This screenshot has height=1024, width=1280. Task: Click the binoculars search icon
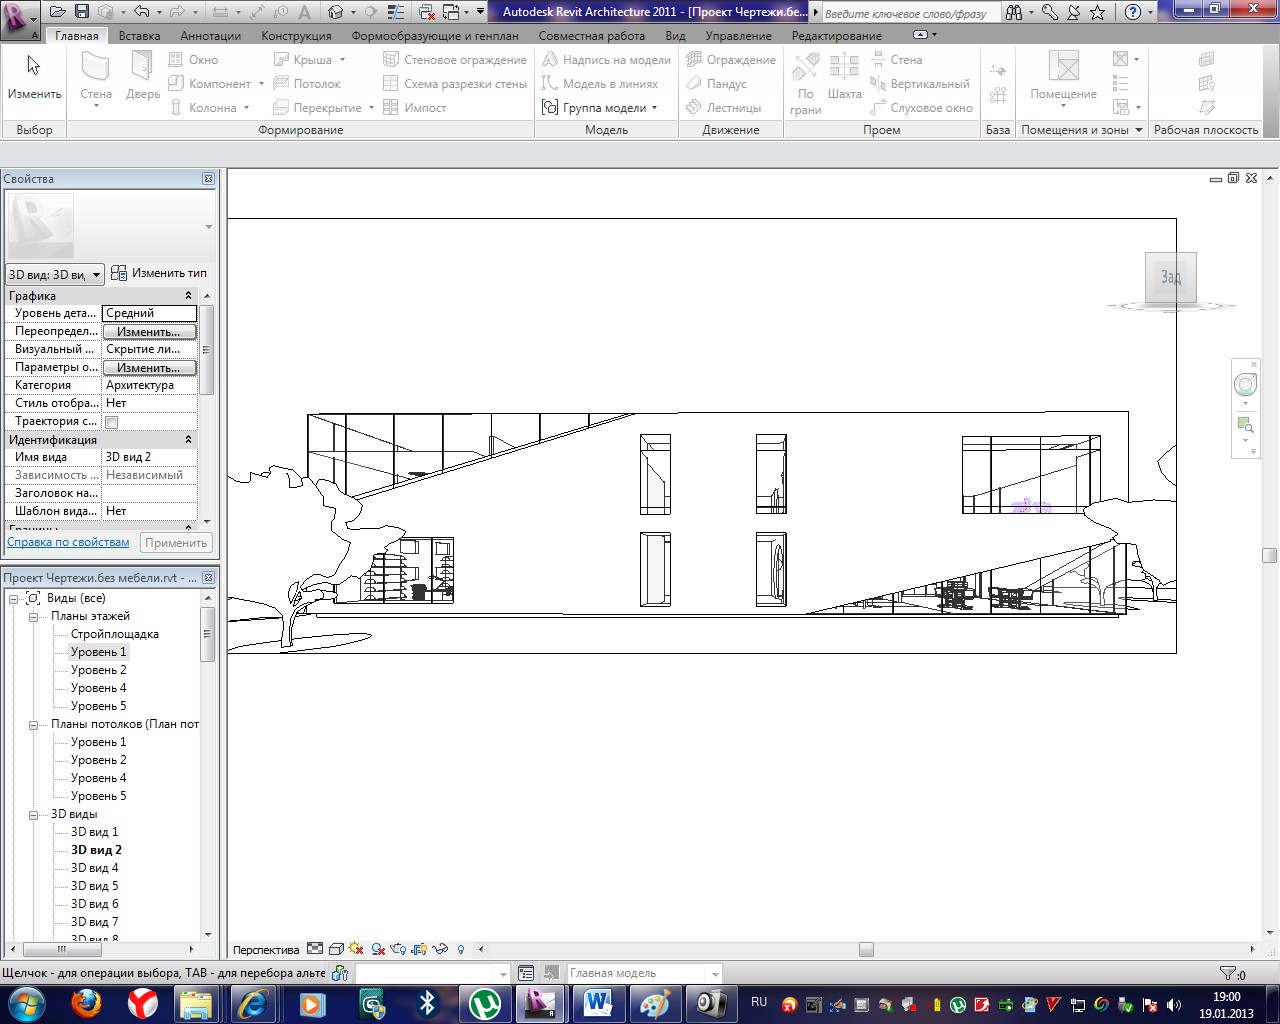[1015, 12]
